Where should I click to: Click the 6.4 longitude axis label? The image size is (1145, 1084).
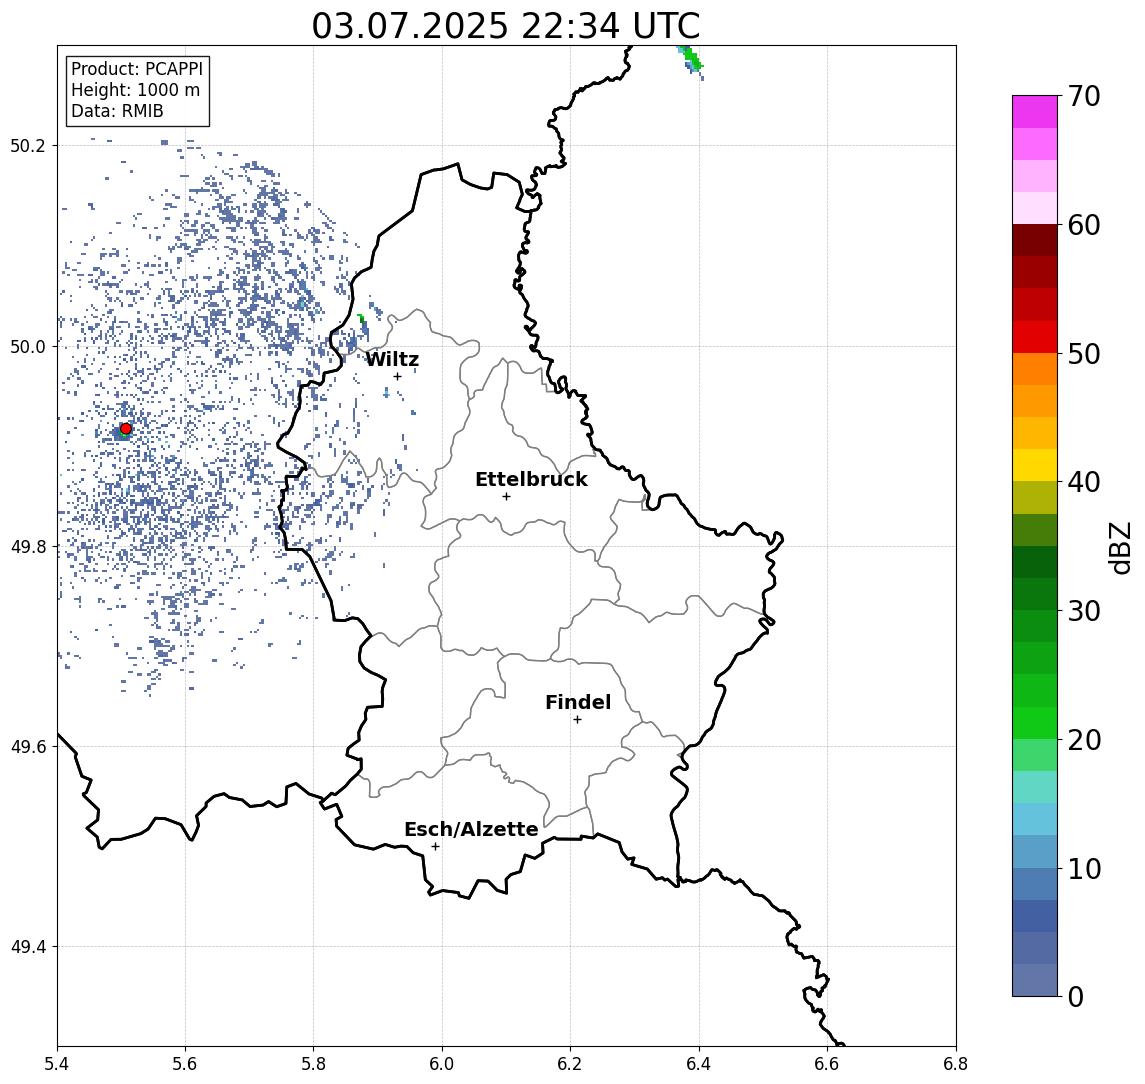pyautogui.click(x=700, y=1064)
